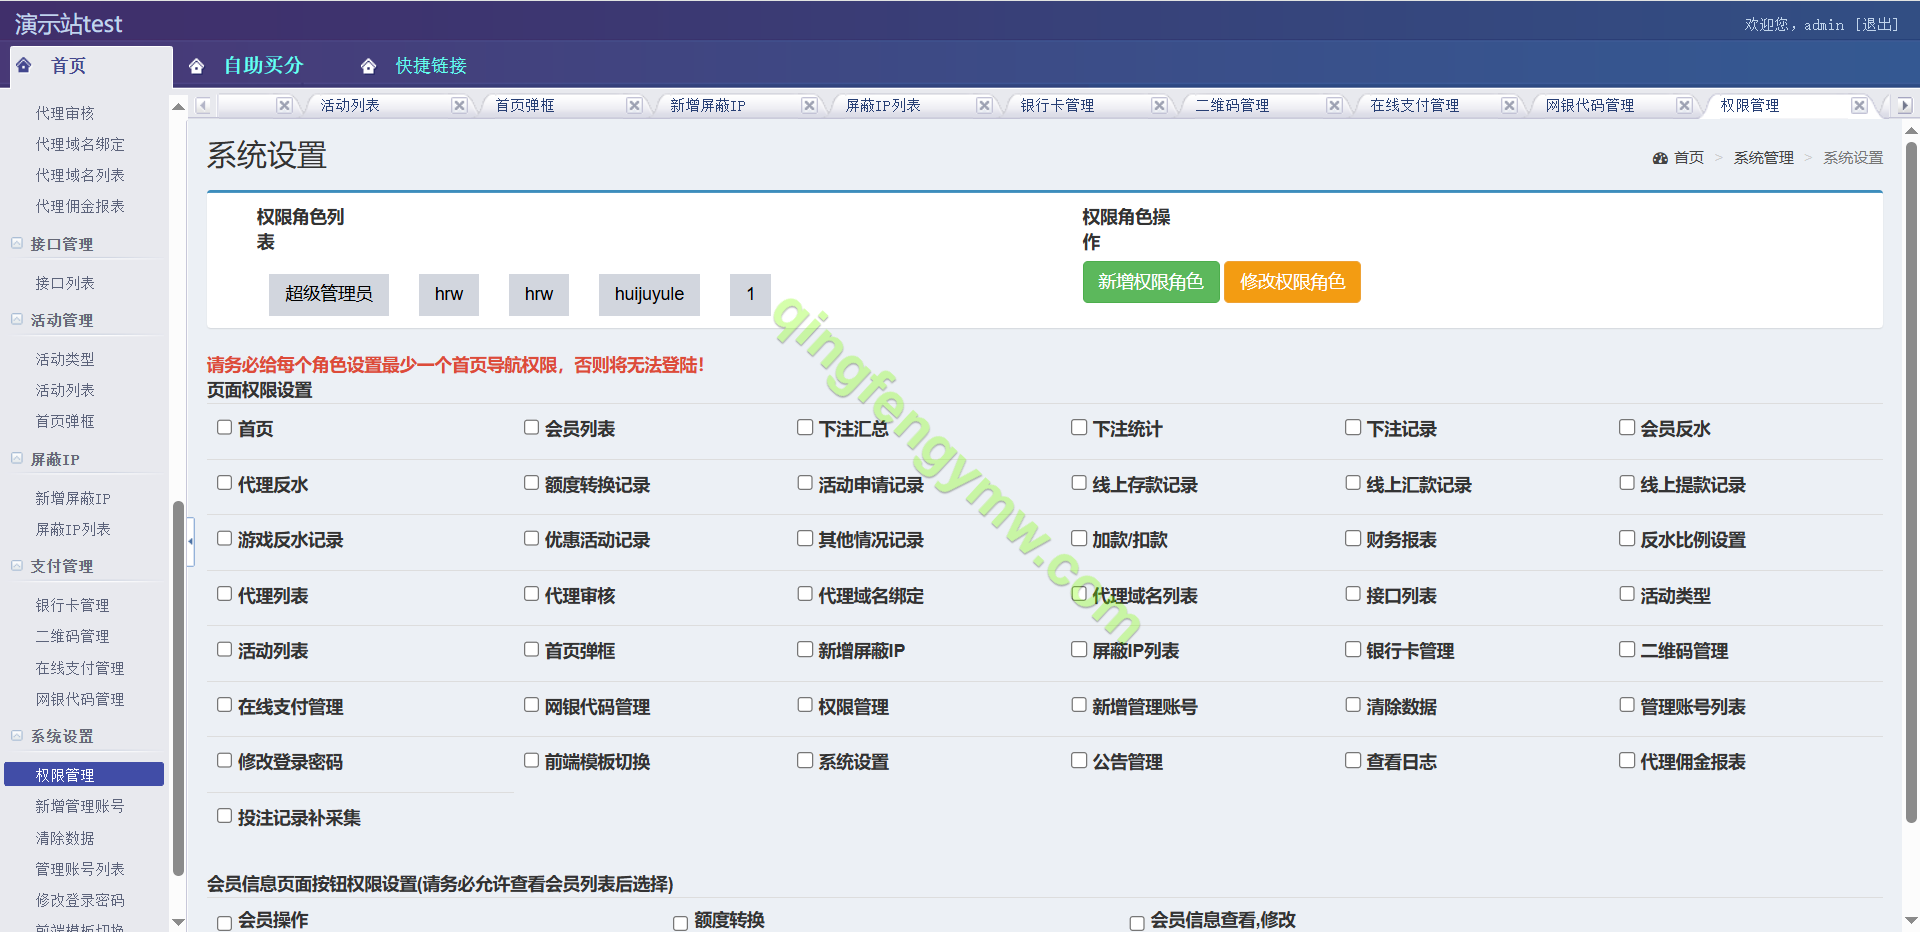Check the 会员操作 button permission

coord(225,923)
